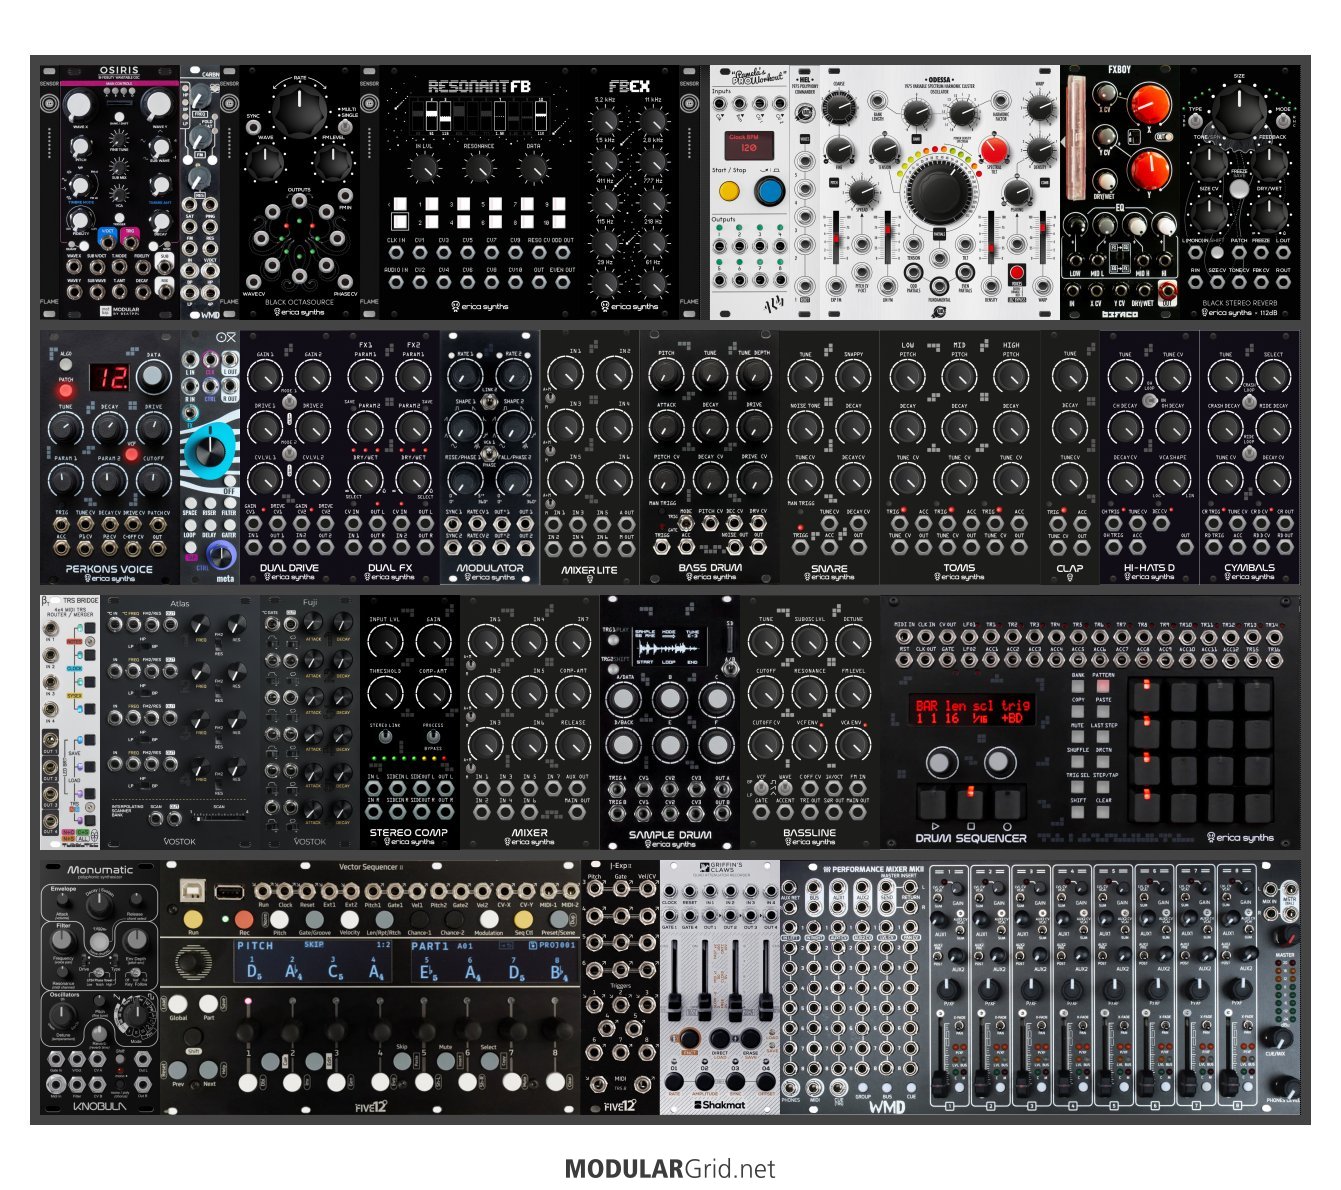Viewport: 1341px width, 1190px height.
Task: Click the large central knob on Odessa
Action: click(x=941, y=194)
